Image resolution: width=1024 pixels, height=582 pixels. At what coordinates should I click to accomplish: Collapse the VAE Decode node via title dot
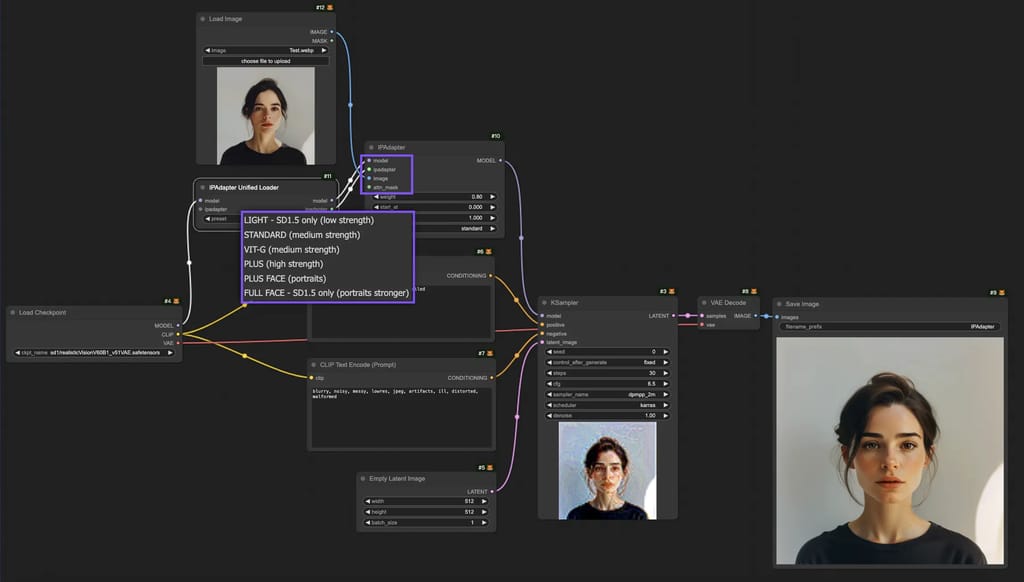click(x=704, y=302)
